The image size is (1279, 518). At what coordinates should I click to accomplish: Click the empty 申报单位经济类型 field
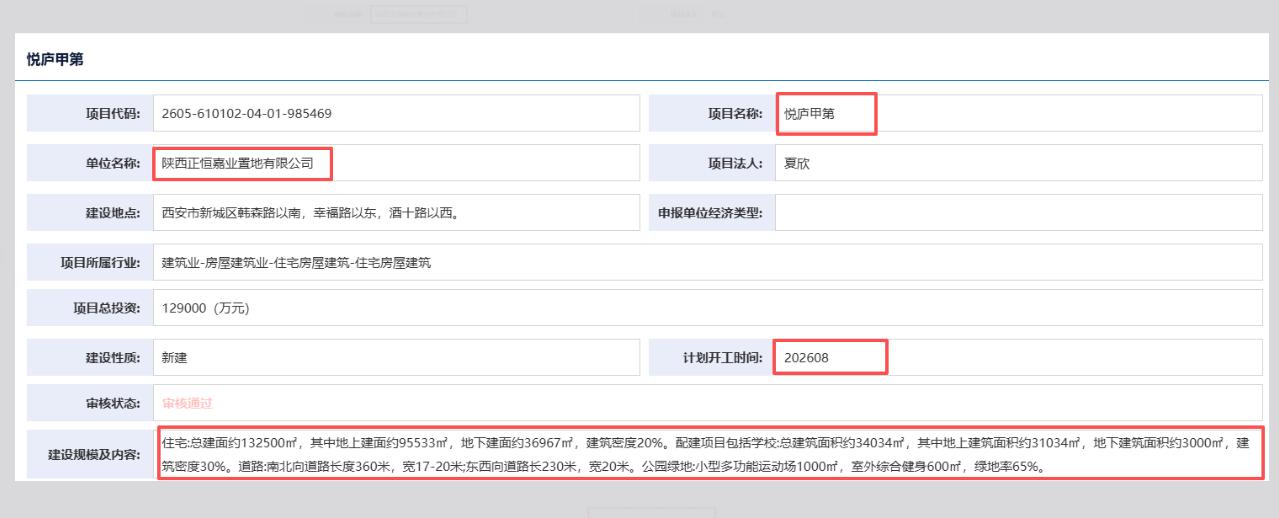point(1019,212)
